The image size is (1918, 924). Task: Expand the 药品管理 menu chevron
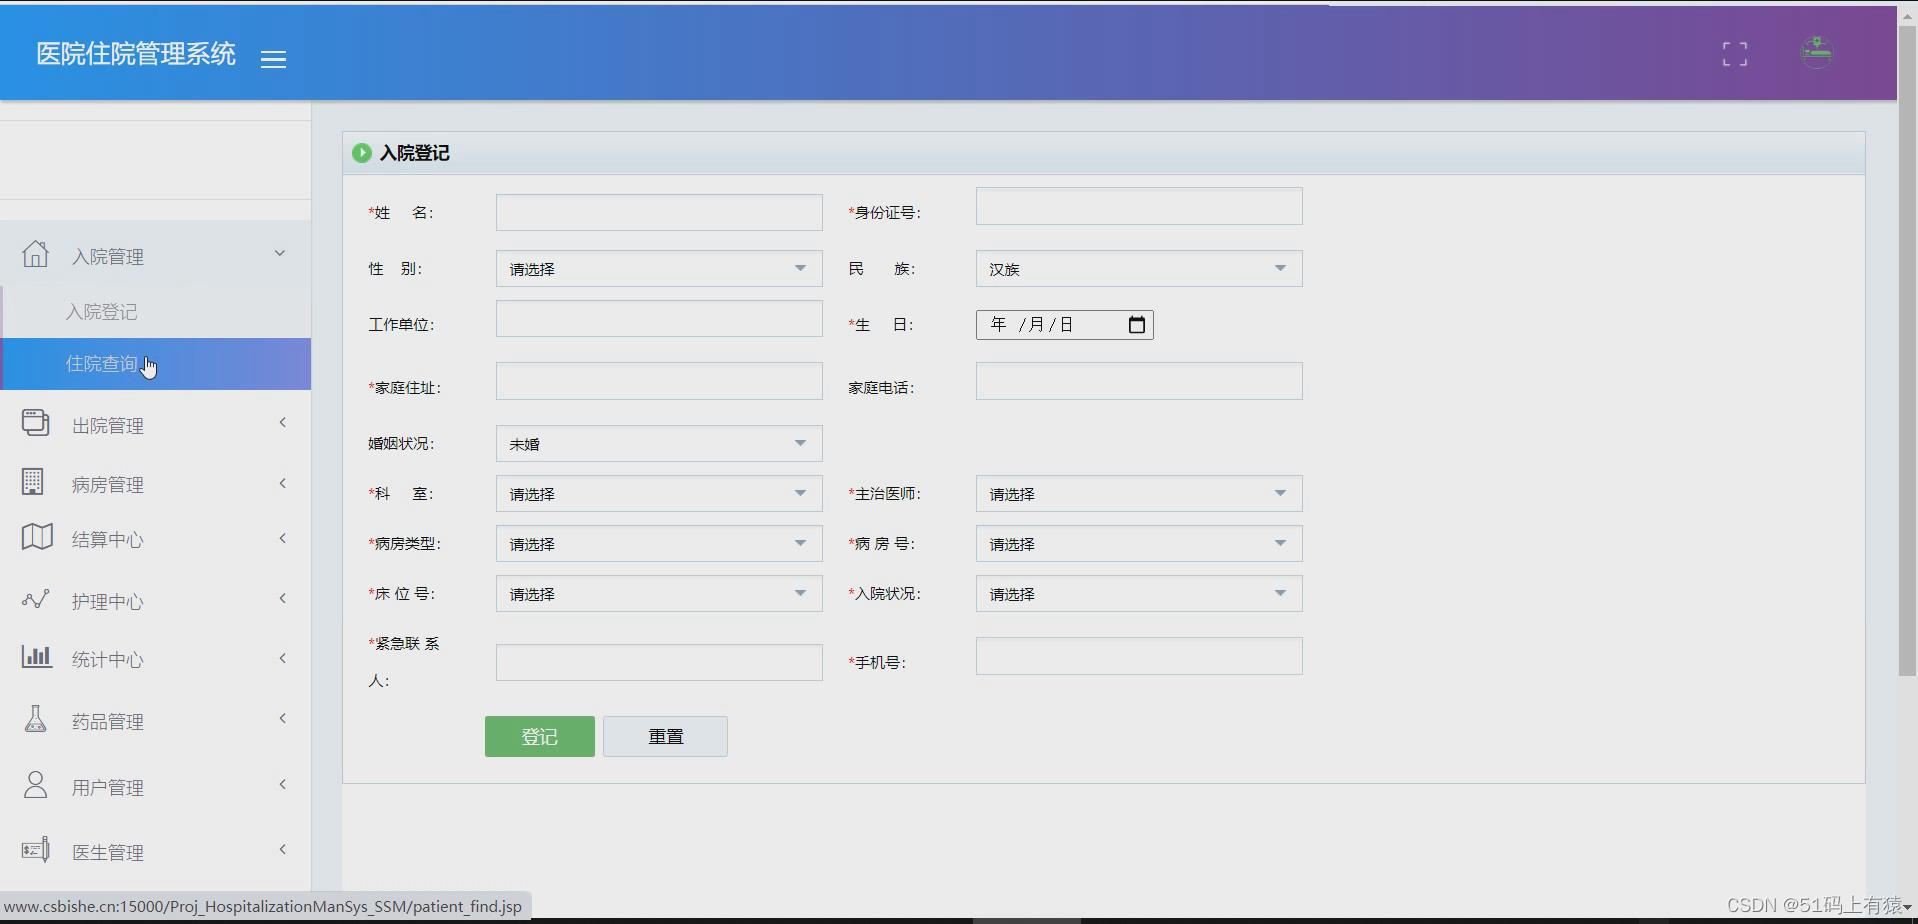click(283, 718)
